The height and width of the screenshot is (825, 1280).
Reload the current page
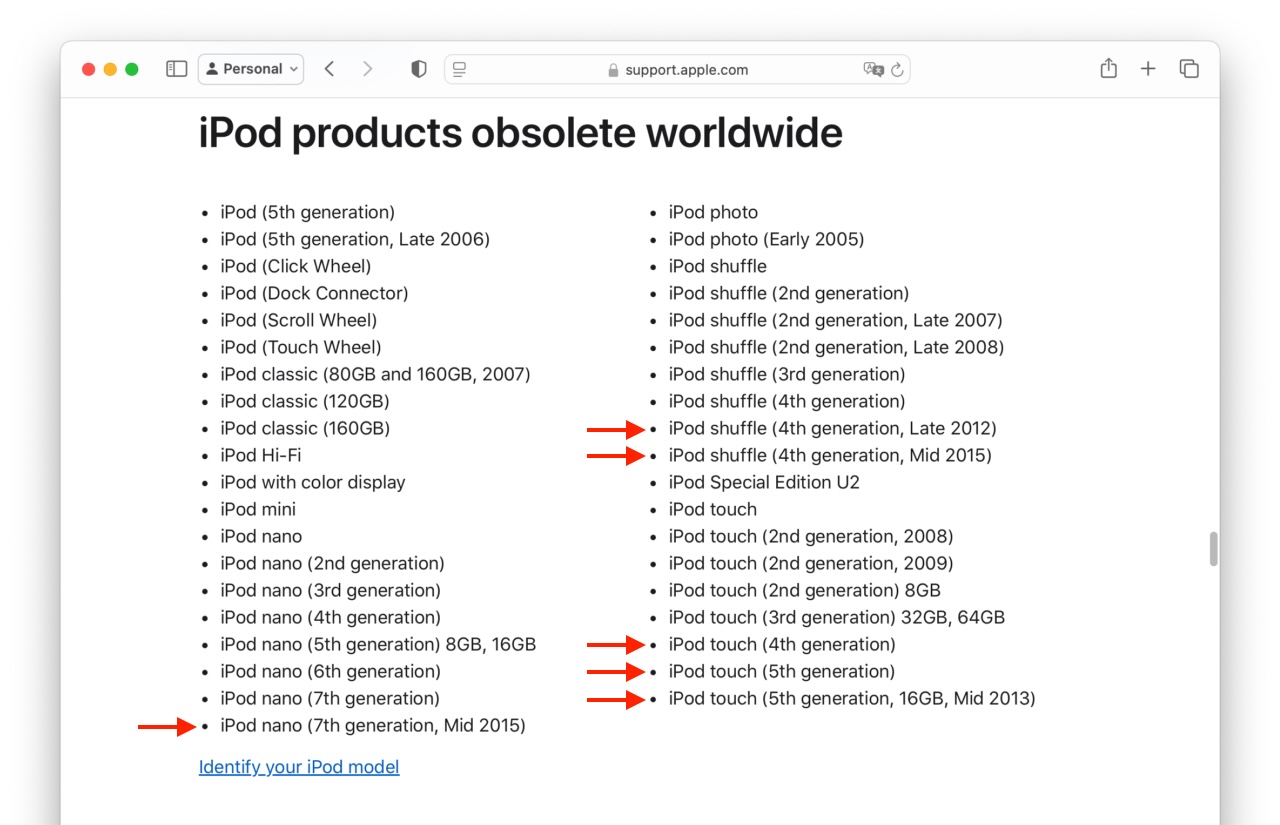pos(897,69)
